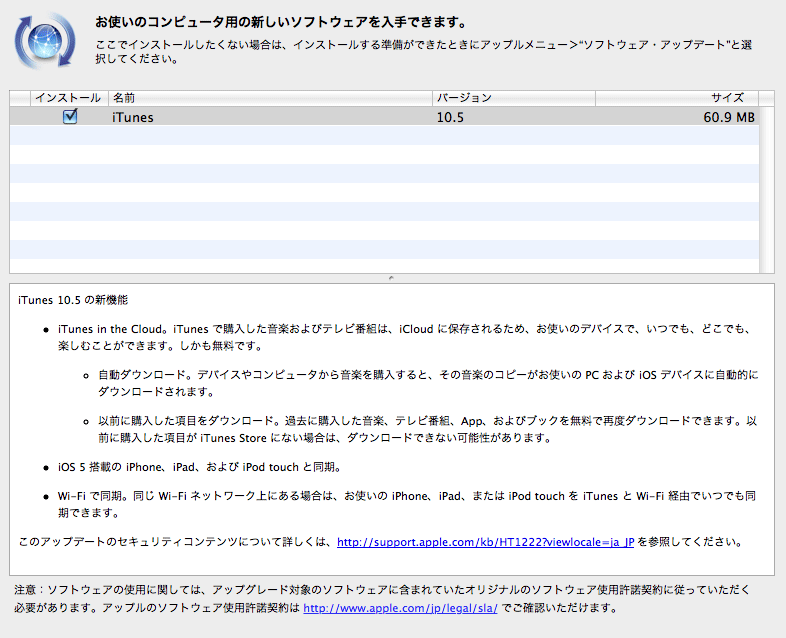The width and height of the screenshot is (786, 638).
Task: Click the 'iOS 5 搭載の iPhone' bullet
Action: click(x=201, y=467)
